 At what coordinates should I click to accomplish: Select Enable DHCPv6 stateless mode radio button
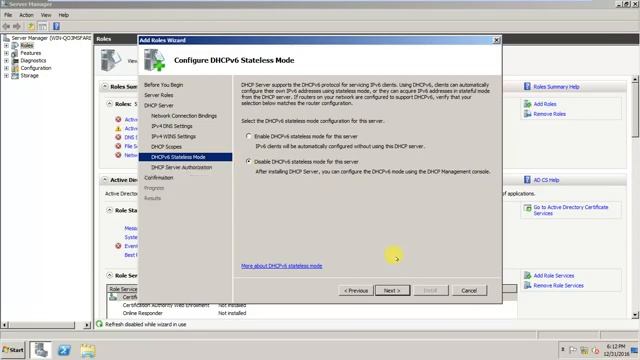click(x=249, y=136)
